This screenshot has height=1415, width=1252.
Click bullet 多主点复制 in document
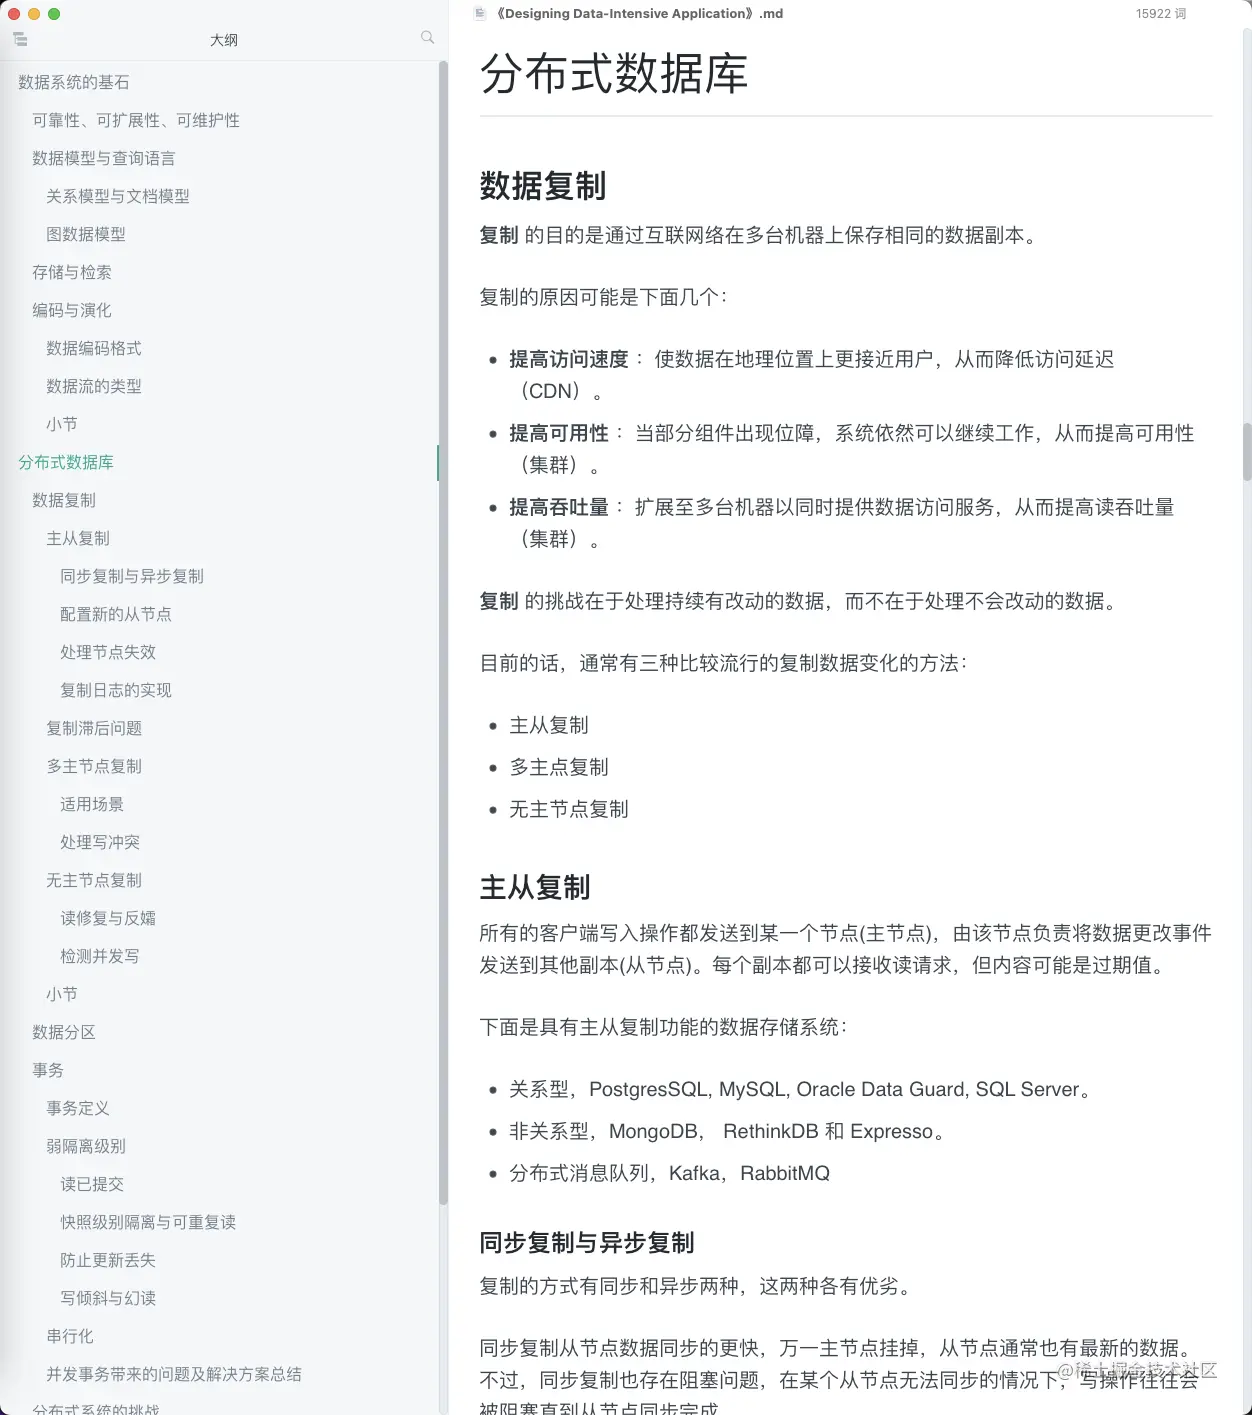coord(559,767)
